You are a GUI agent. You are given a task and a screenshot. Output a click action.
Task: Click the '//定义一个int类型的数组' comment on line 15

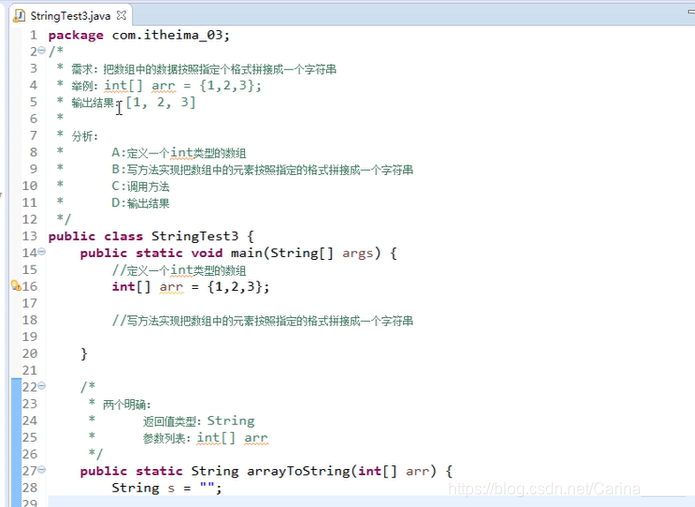[x=179, y=270]
